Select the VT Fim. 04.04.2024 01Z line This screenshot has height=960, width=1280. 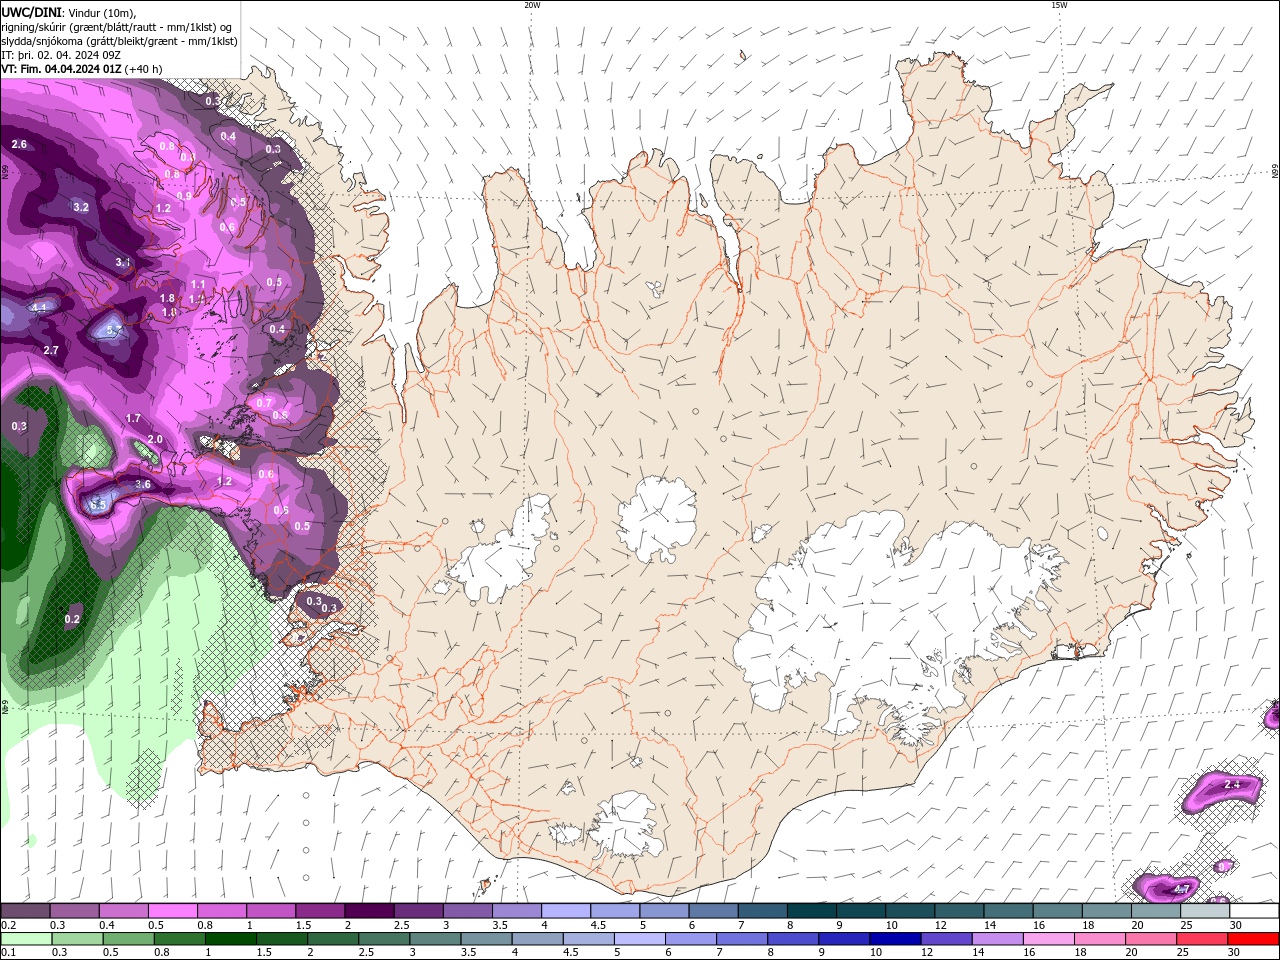click(x=82, y=69)
